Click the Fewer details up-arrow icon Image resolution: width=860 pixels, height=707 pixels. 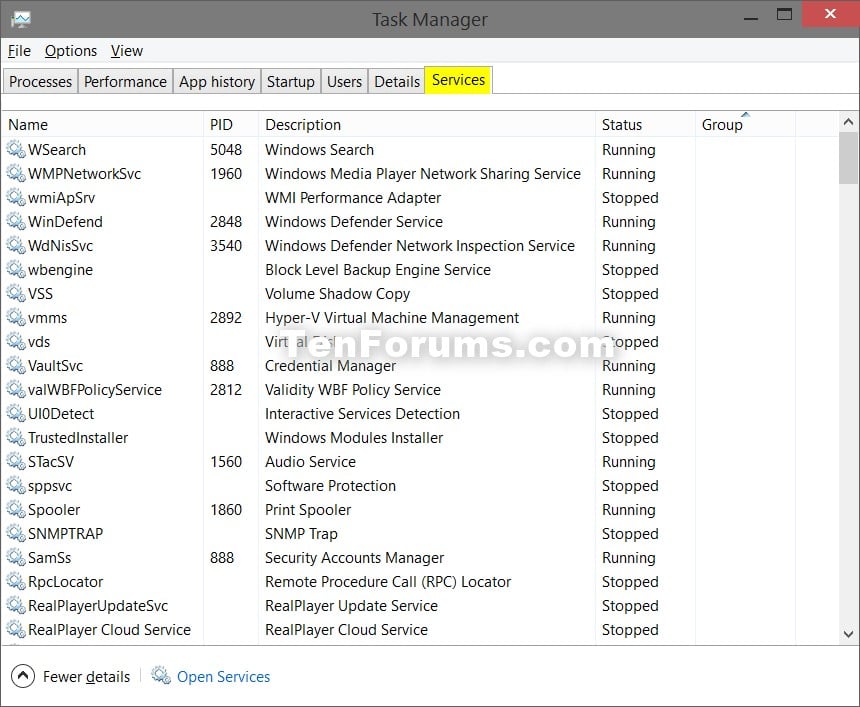point(22,676)
